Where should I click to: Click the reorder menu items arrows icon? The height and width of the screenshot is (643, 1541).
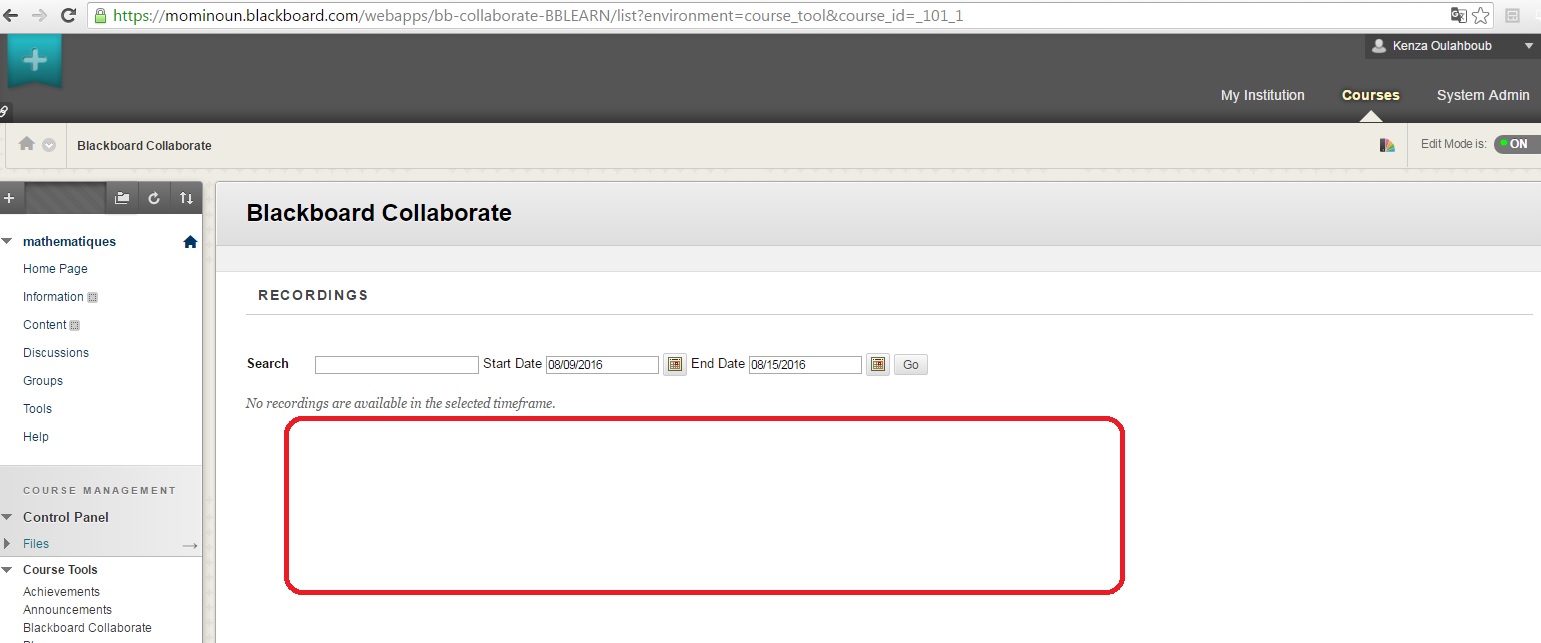pos(186,198)
